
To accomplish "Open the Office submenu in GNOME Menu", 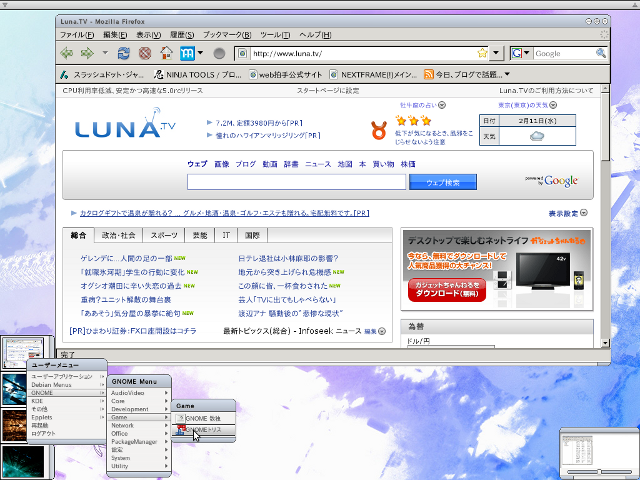I will tap(139, 433).
